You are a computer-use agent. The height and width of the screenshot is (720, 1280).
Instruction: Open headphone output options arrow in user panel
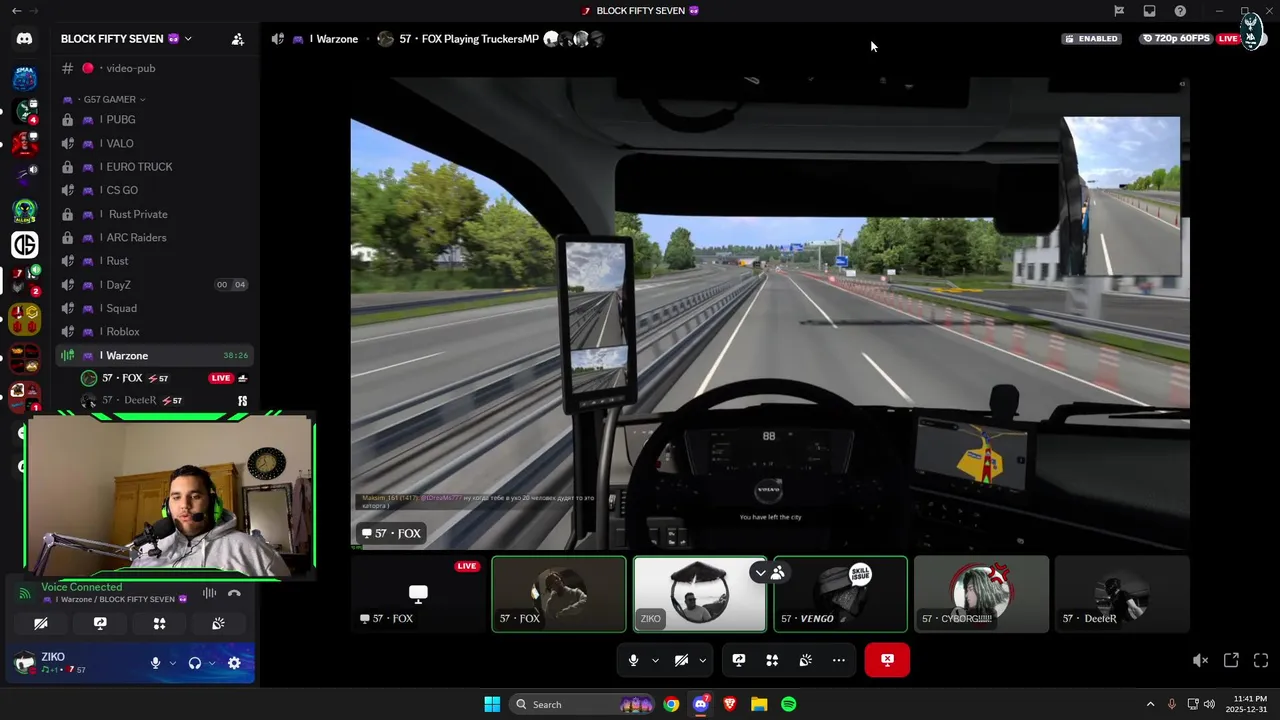(212, 663)
